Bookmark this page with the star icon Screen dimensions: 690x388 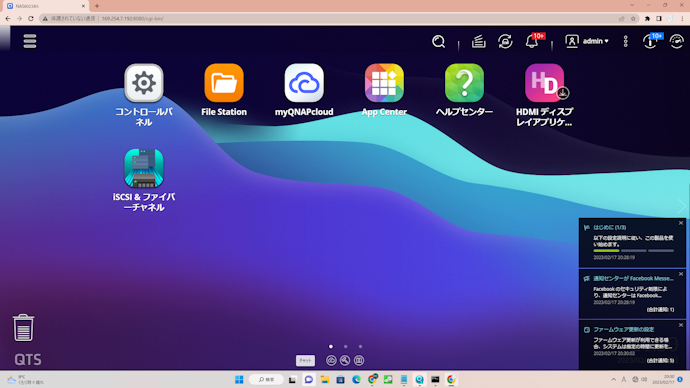(633, 18)
